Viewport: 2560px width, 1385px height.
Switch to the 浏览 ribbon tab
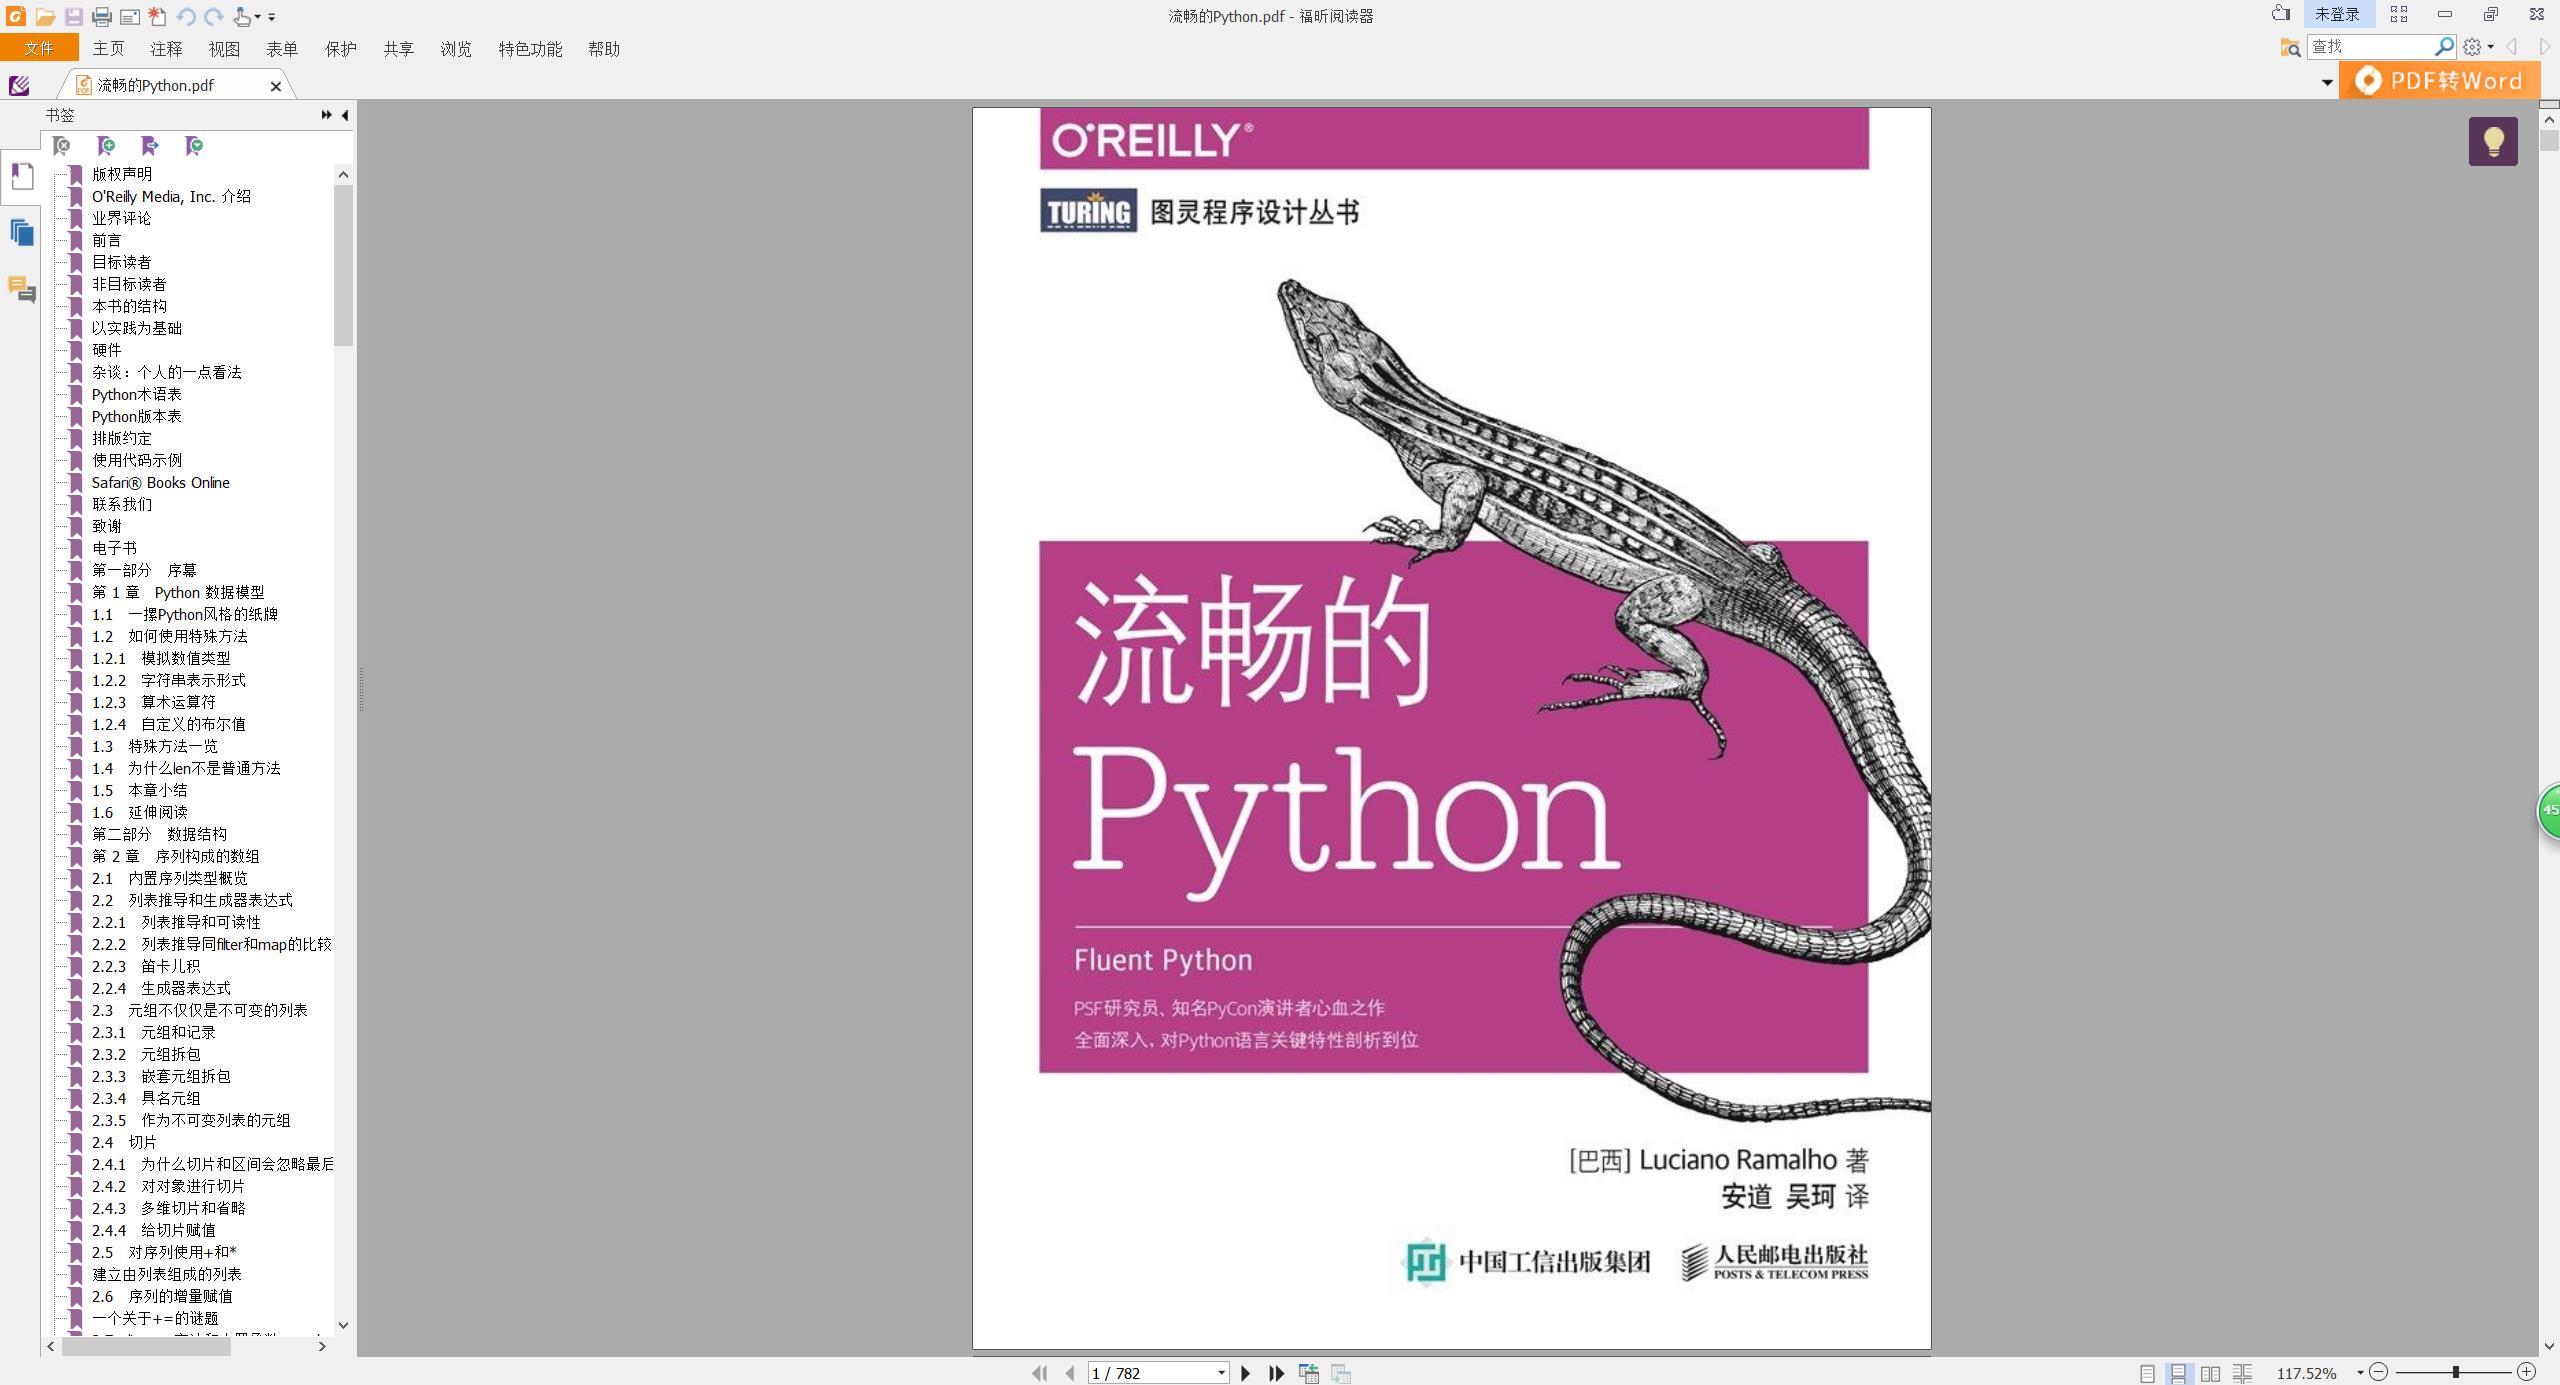coord(456,48)
